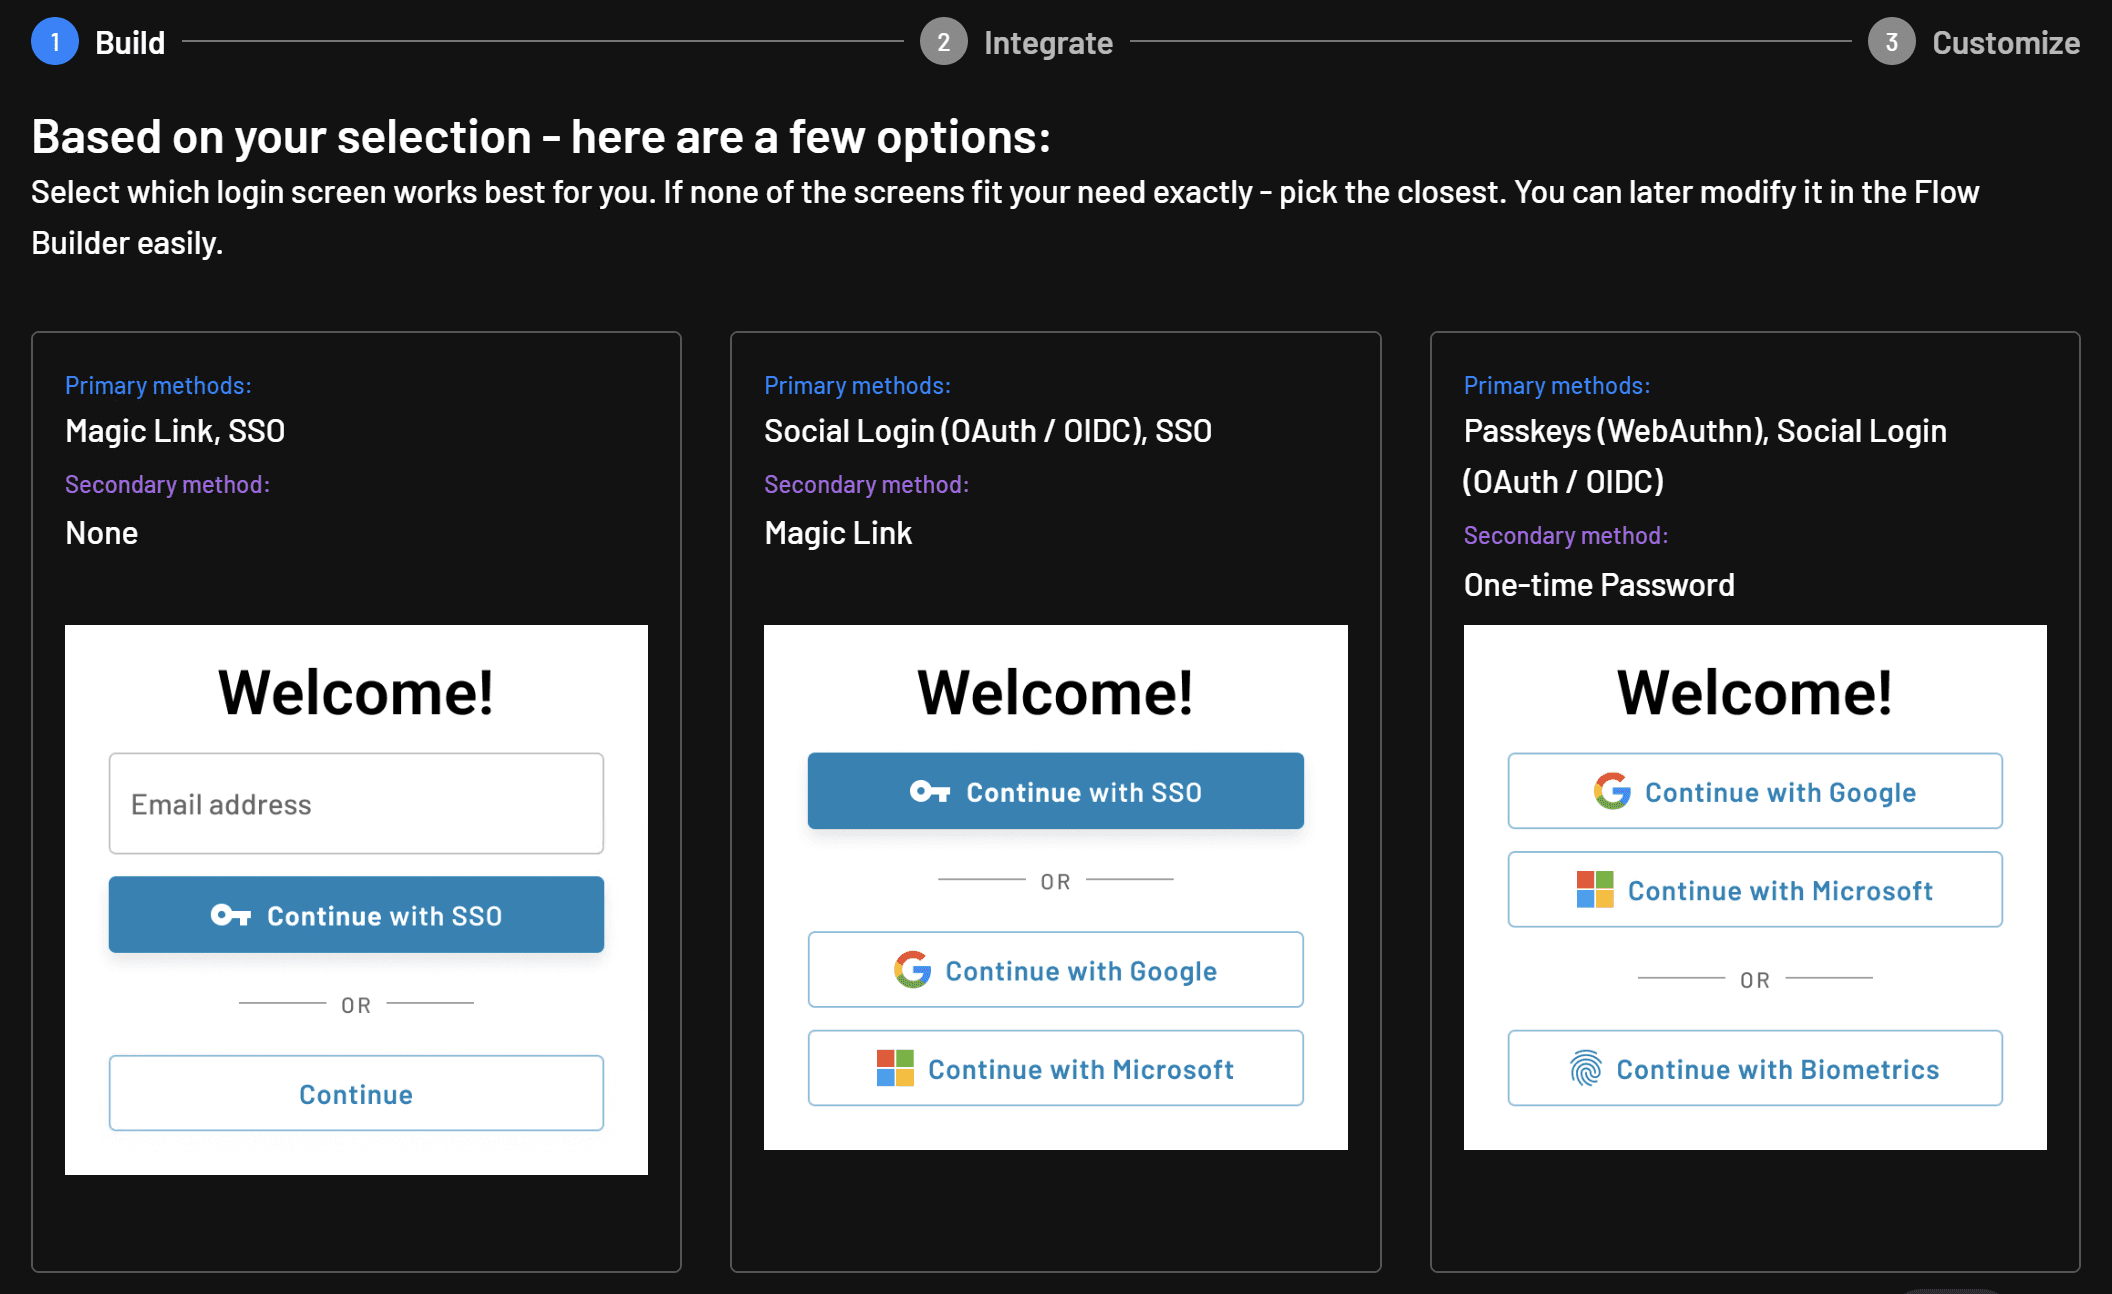Click the Microsoft logo in the middle login preview
Image resolution: width=2112 pixels, height=1294 pixels.
895,1068
